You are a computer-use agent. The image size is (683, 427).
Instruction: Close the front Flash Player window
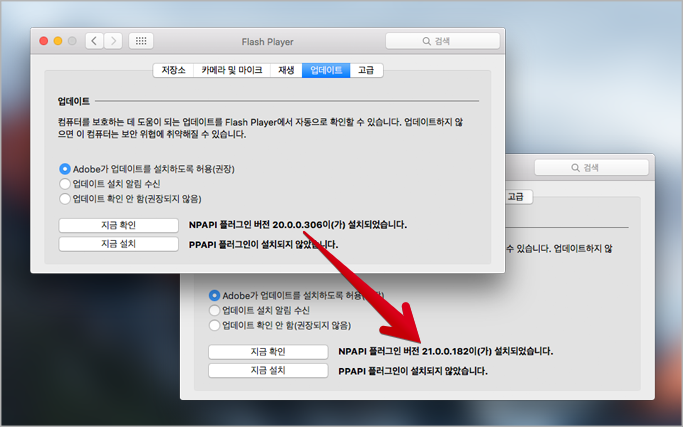(x=44, y=41)
